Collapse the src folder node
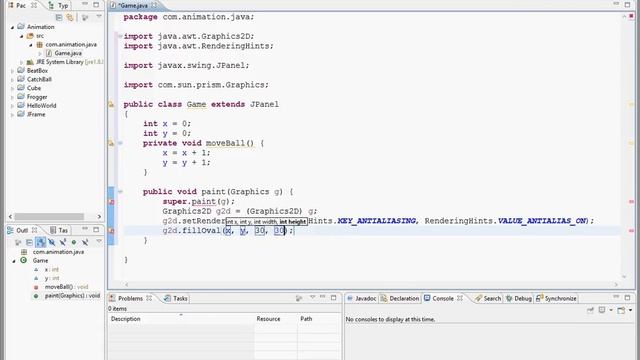Viewport: 640px width, 360px height. 22,36
